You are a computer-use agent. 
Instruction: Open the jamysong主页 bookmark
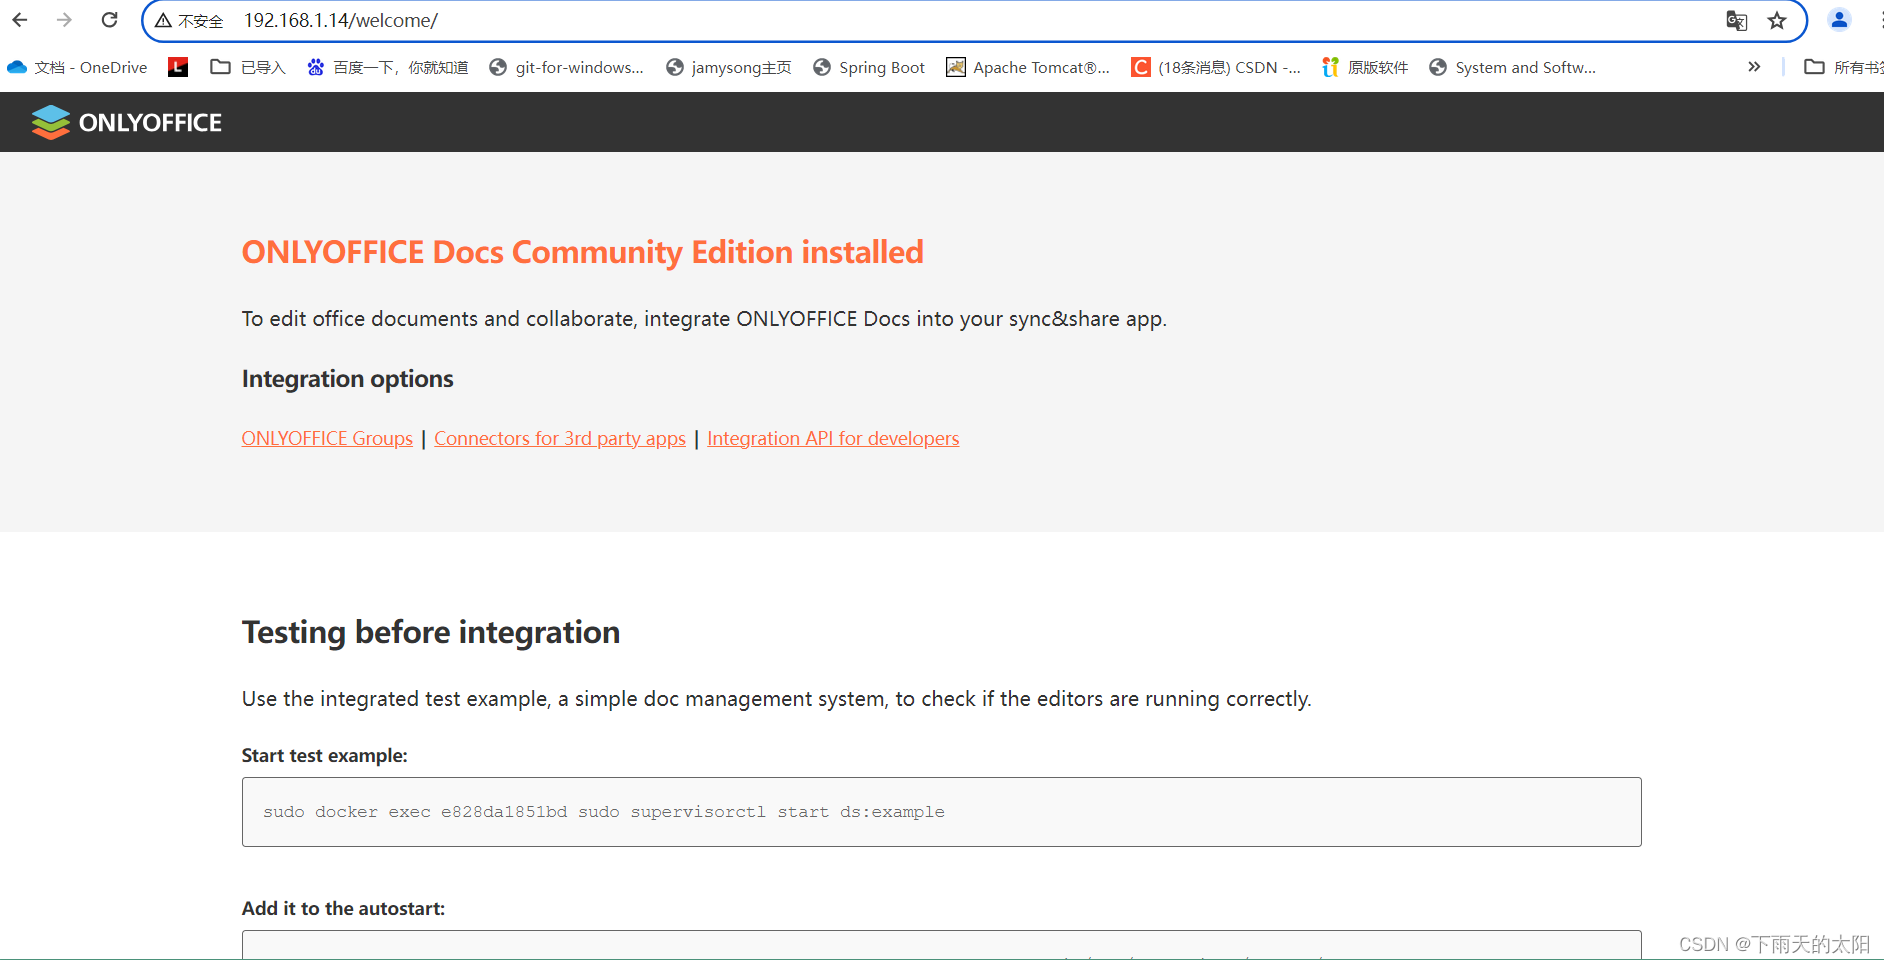click(x=729, y=67)
